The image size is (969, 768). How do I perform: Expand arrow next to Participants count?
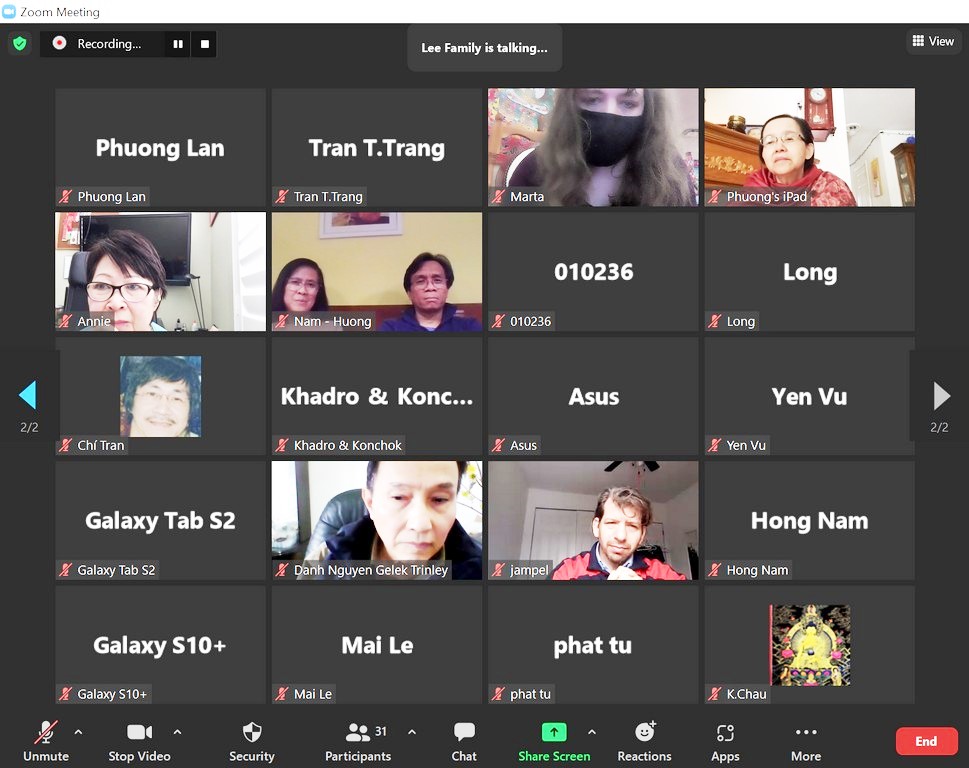[x=412, y=732]
